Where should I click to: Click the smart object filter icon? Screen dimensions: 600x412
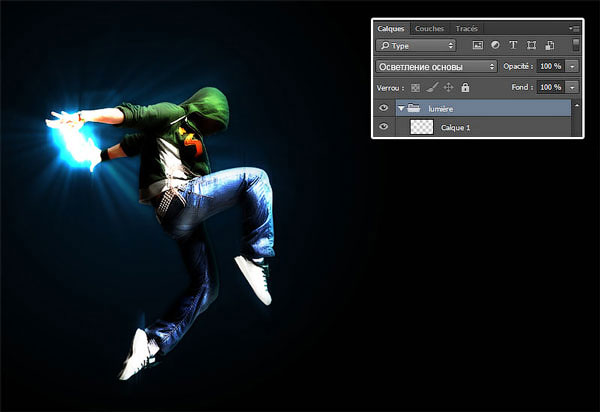(549, 45)
